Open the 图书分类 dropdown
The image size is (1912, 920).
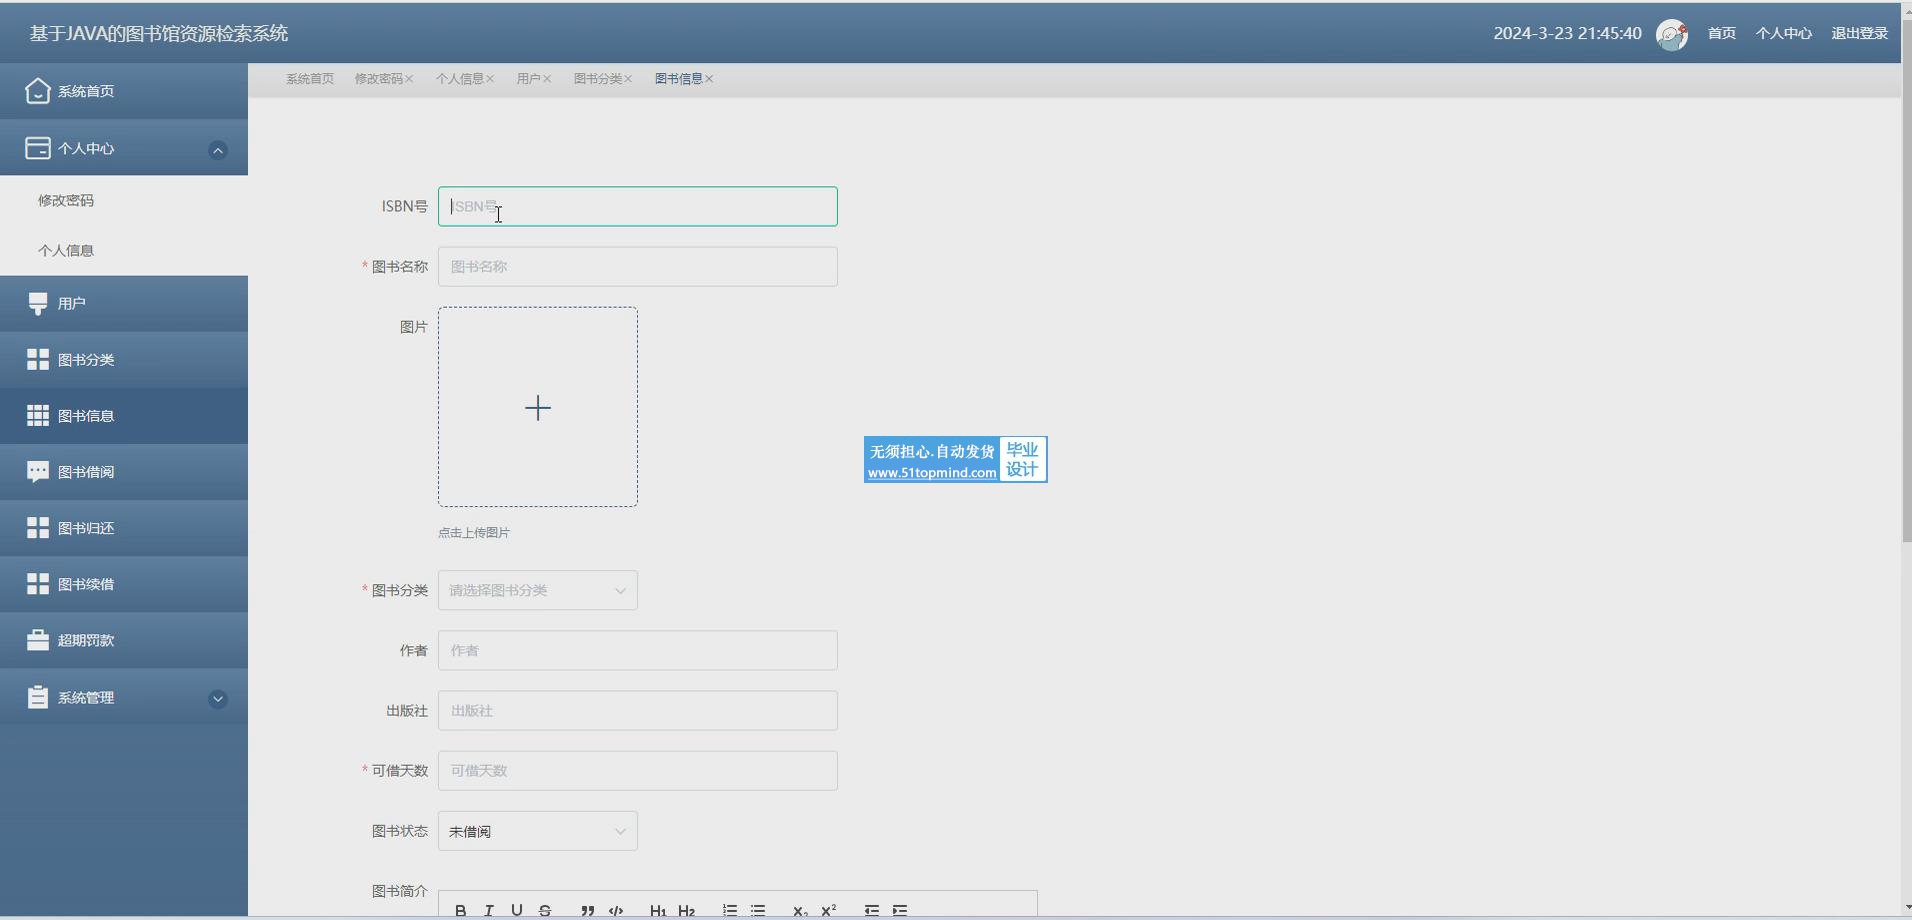[x=538, y=590]
